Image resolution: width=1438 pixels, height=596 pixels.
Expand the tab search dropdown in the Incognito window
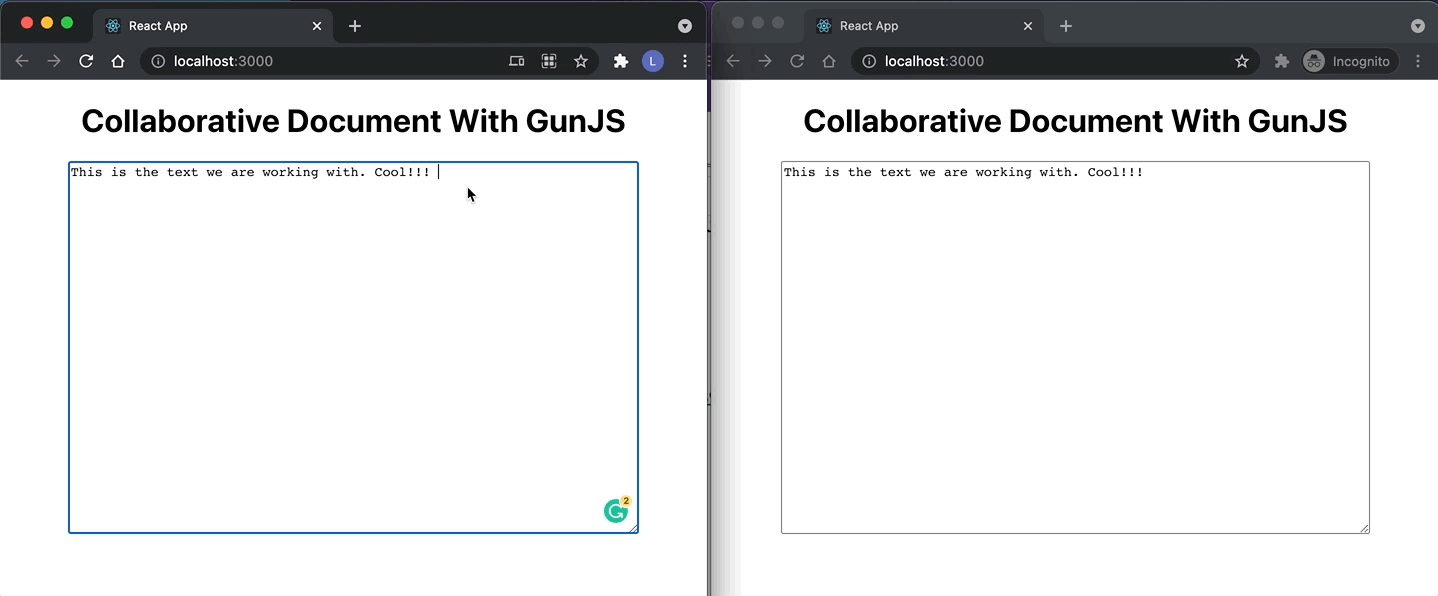pyautogui.click(x=1417, y=26)
